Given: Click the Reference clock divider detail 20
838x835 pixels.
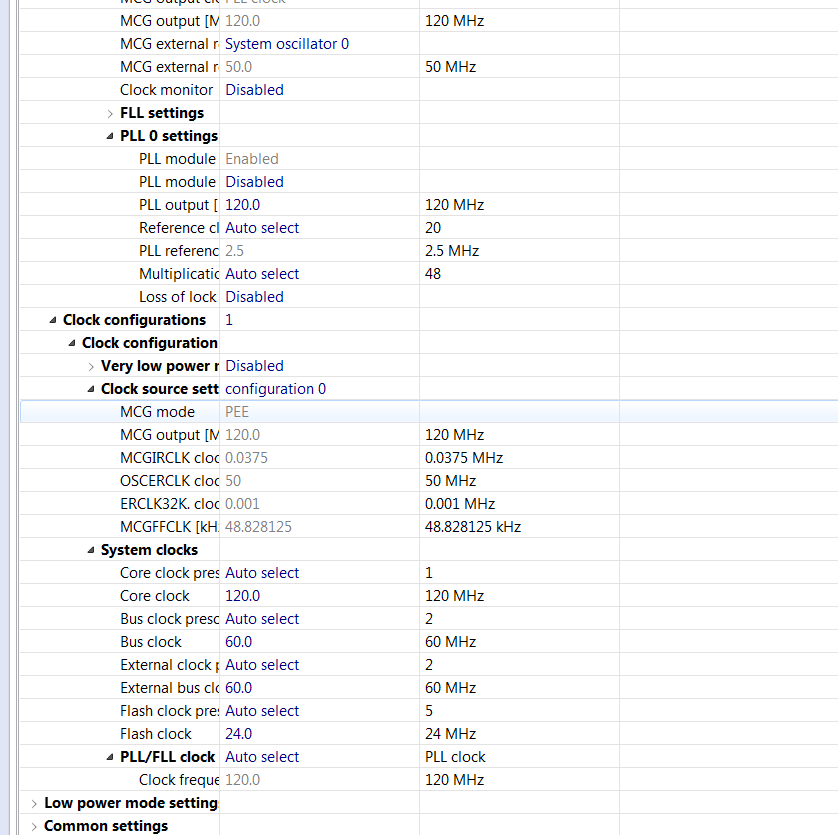Looking at the screenshot, I should [x=433, y=228].
